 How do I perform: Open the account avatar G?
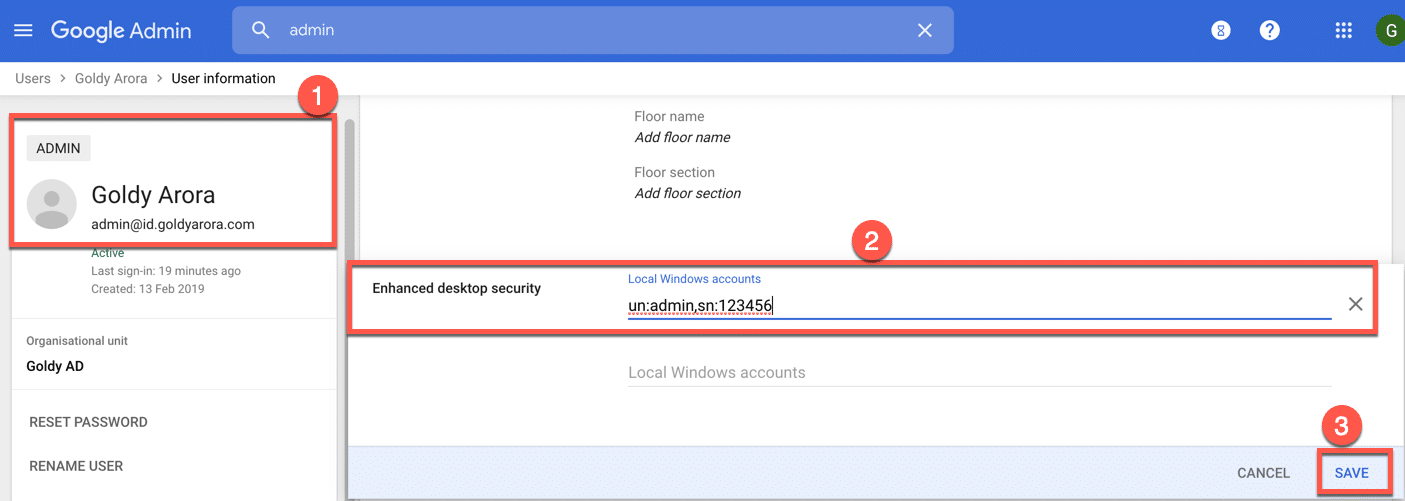coord(1390,30)
